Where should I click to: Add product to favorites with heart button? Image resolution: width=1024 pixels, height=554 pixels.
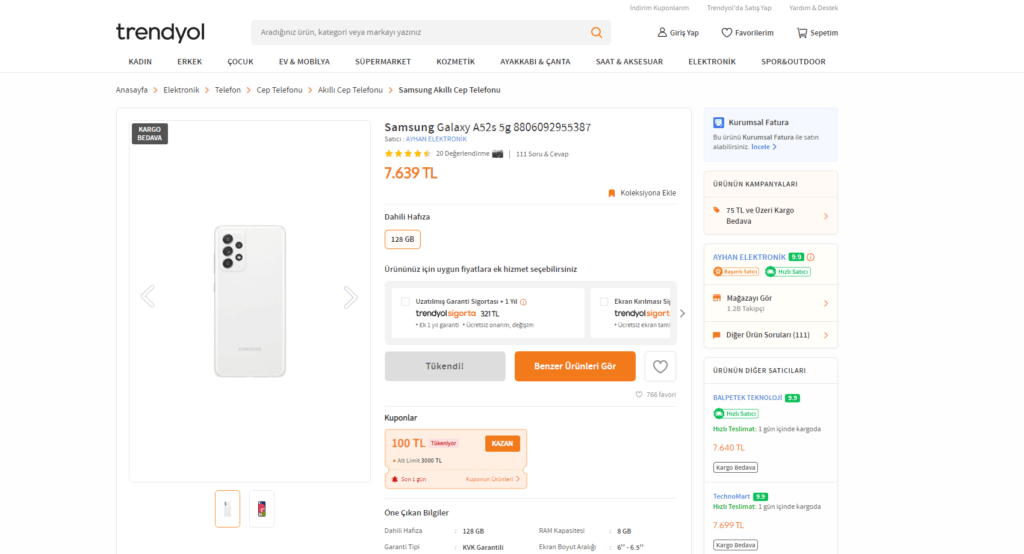(660, 366)
